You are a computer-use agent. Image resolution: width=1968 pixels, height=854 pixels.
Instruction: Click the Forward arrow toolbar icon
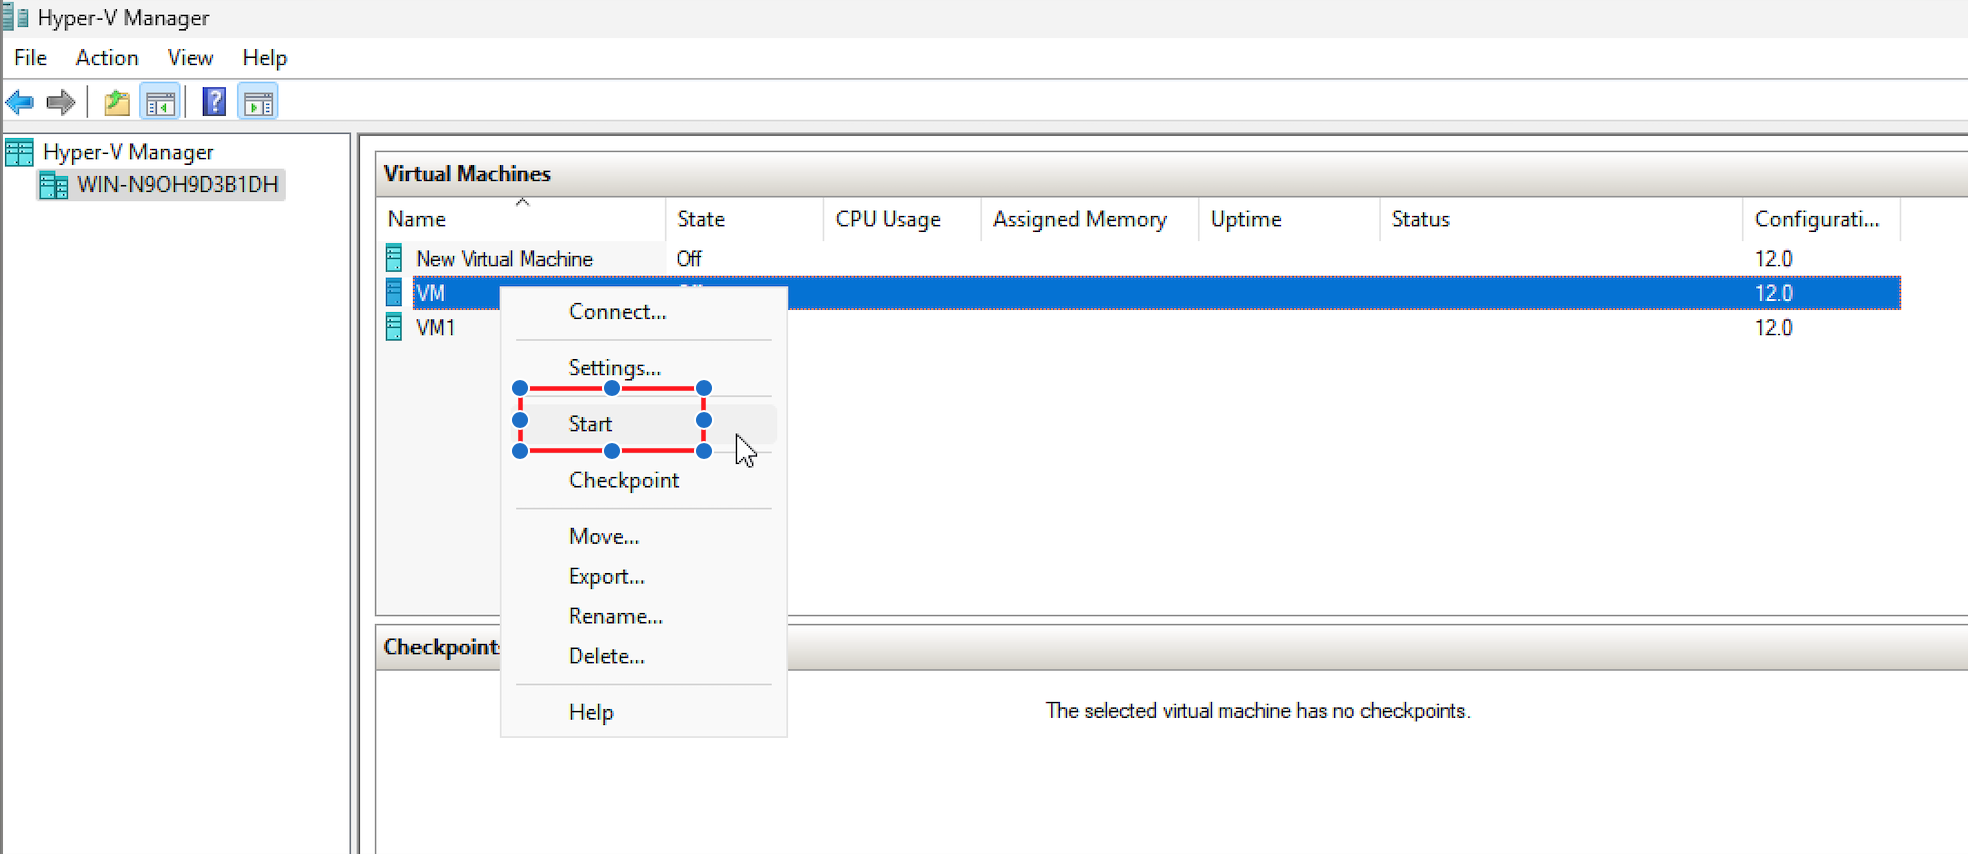point(61,102)
